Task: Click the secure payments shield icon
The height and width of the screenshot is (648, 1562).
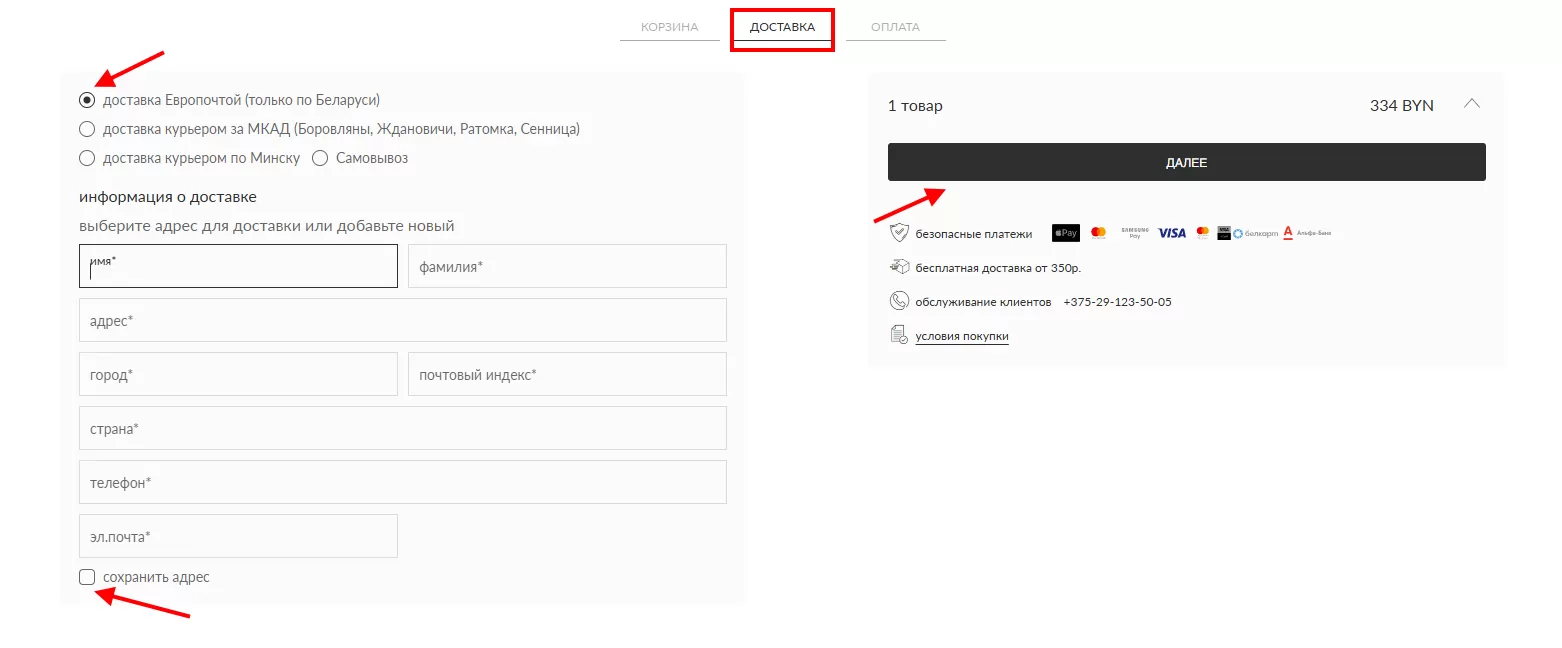Action: tap(898, 233)
